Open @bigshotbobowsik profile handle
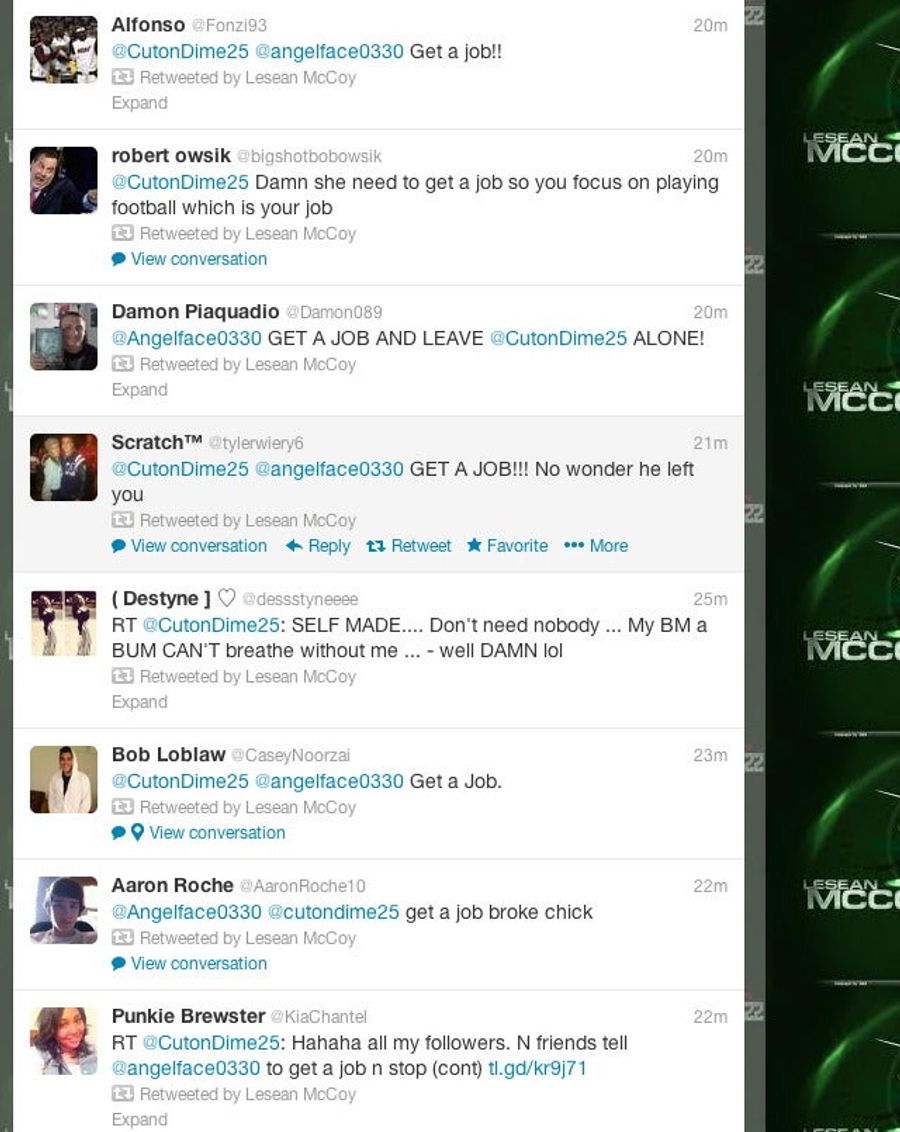 (309, 156)
